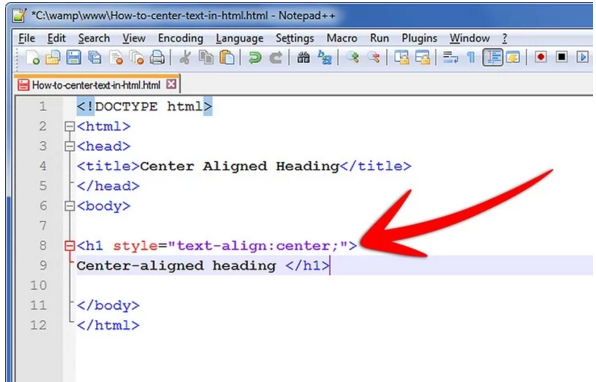The width and height of the screenshot is (596, 382).
Task: Toggle Word wrap toolbar button
Action: [450, 58]
